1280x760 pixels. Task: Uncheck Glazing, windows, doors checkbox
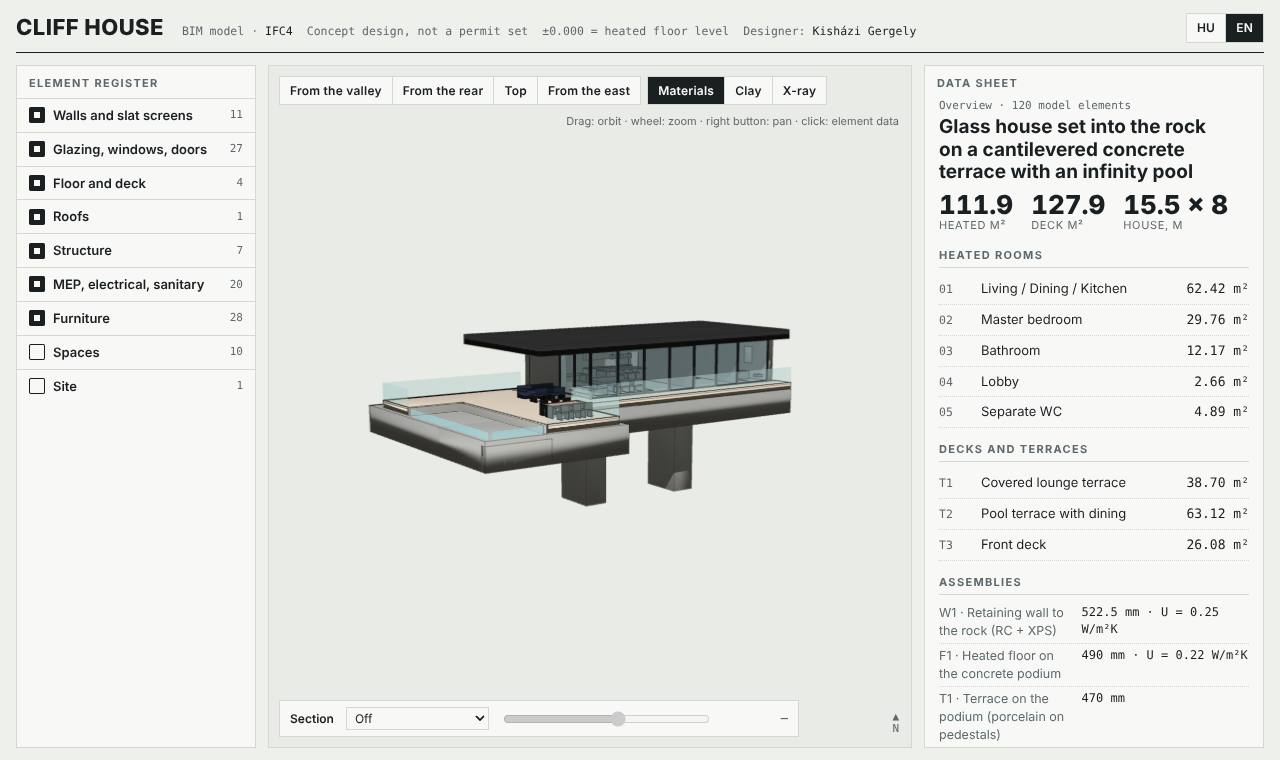click(37, 149)
